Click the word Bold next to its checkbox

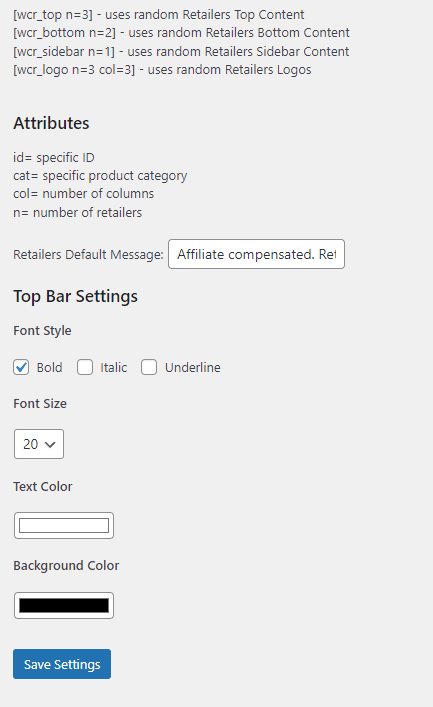pyautogui.click(x=50, y=367)
